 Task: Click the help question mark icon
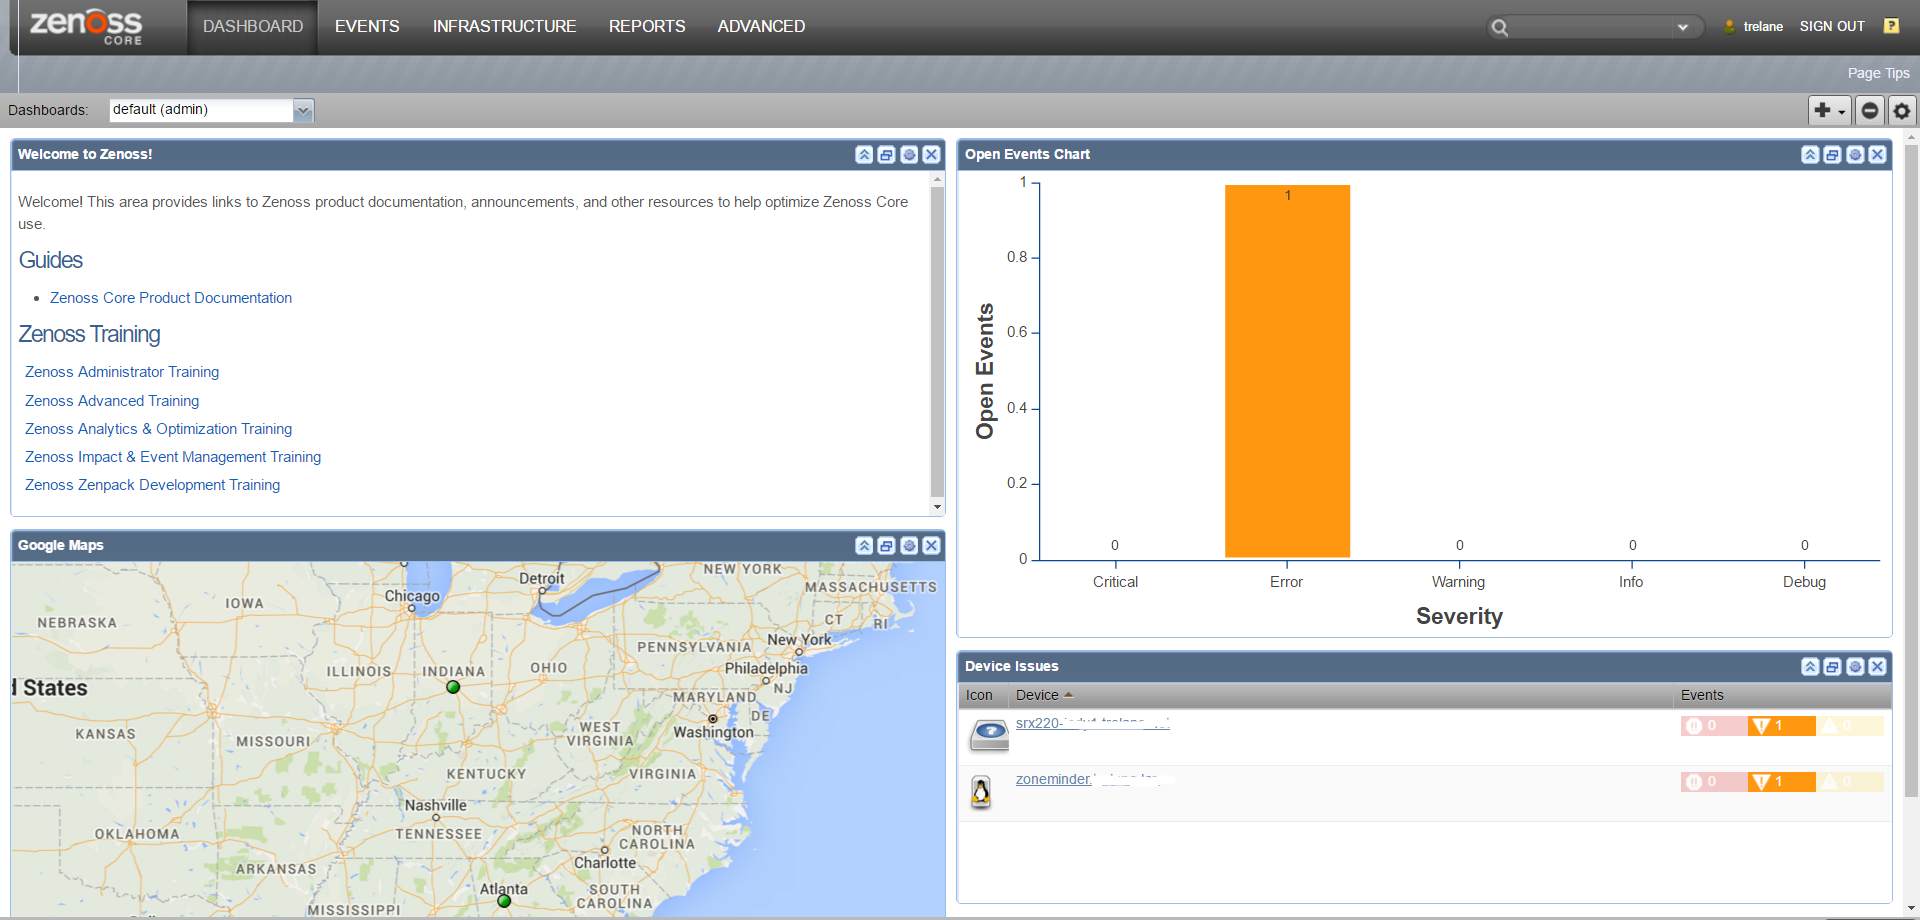tap(1891, 26)
